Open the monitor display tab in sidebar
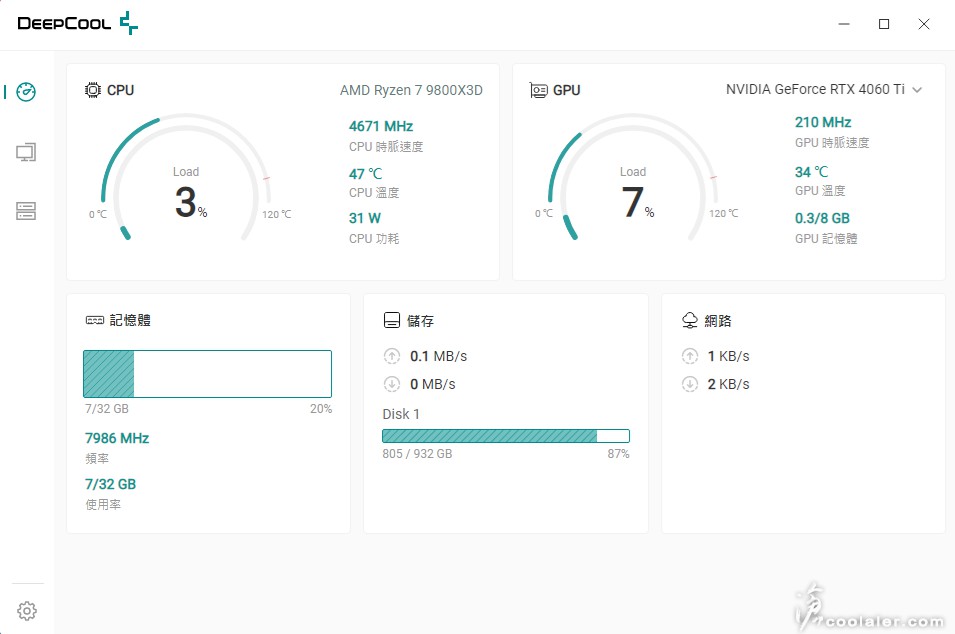This screenshot has width=955, height=634. tap(26, 152)
